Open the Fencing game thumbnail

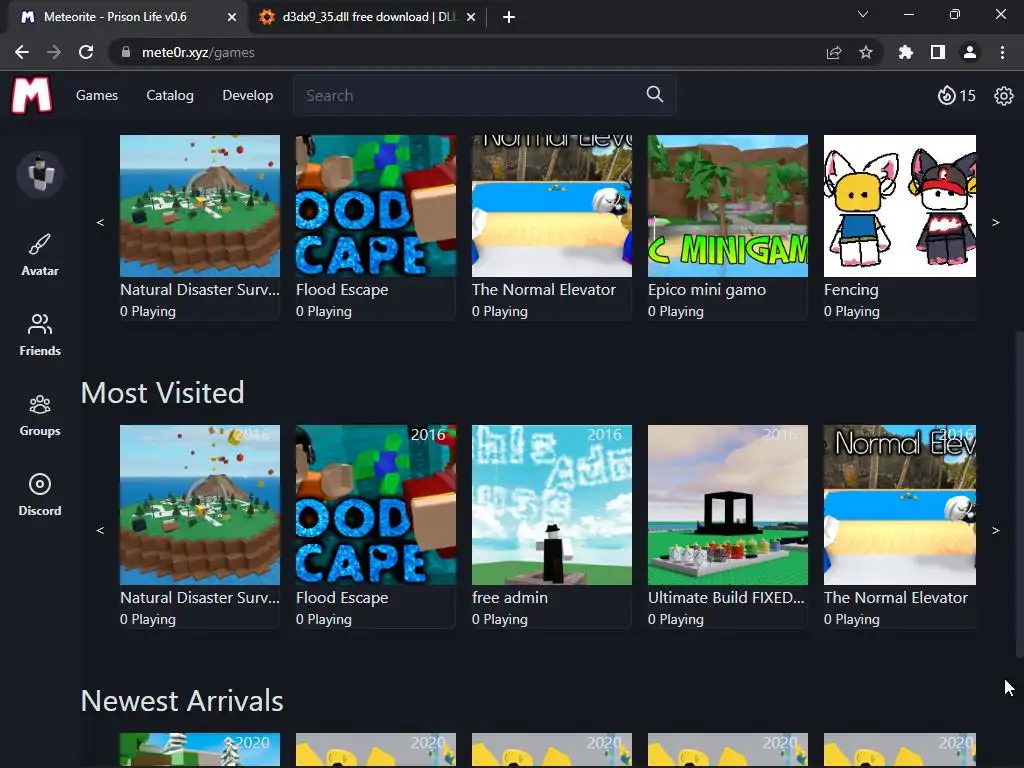coord(900,206)
